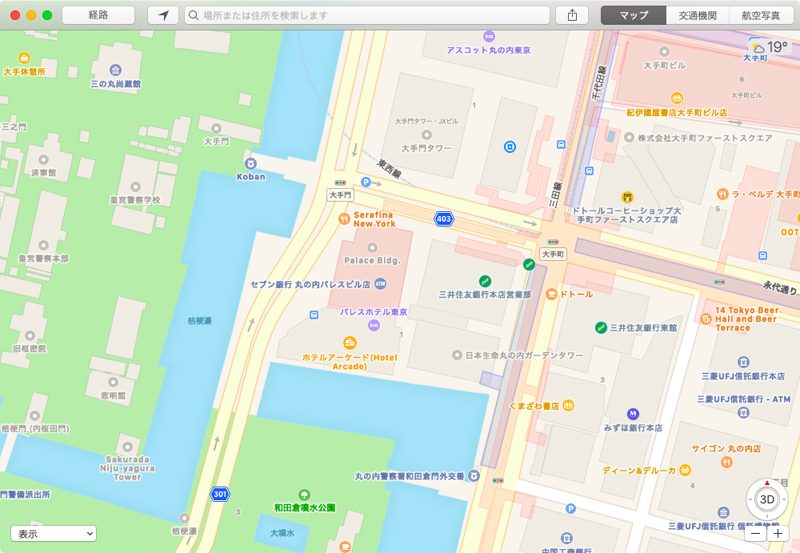Select the 済寧館 marker
Screen dimensions: 800x553
coord(44,160)
